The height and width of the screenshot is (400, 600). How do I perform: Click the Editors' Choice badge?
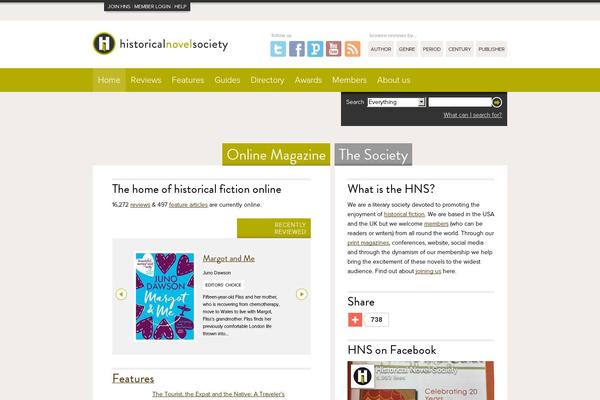pos(223,285)
